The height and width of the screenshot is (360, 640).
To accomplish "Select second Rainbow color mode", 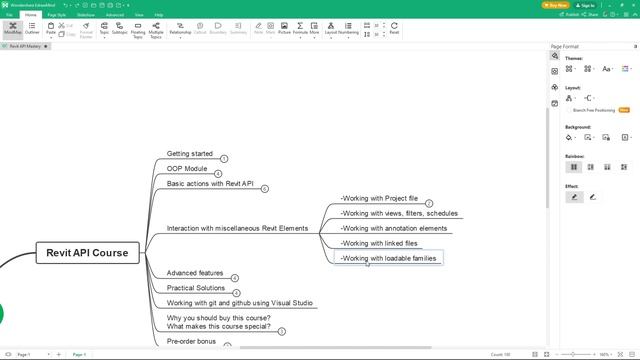I will [x=591, y=167].
